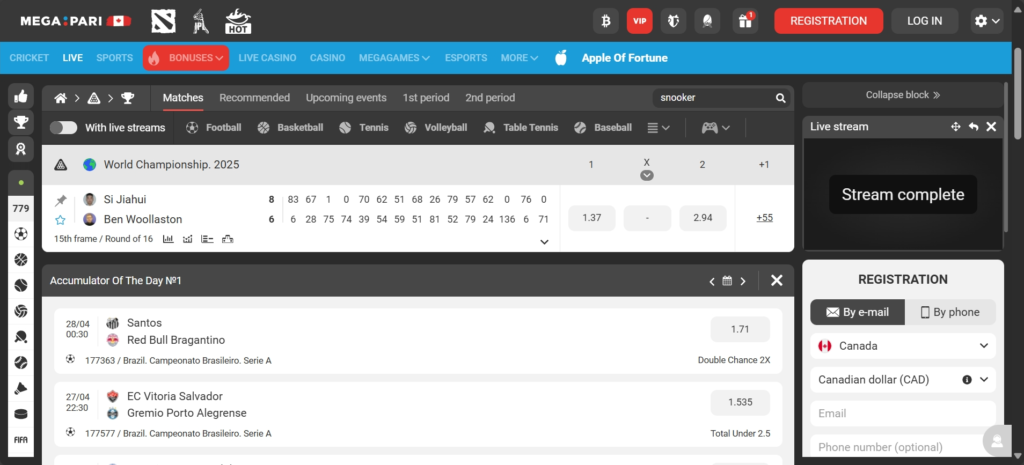Open the ESPORTS menu item
The width and height of the screenshot is (1024, 465).
[466, 57]
